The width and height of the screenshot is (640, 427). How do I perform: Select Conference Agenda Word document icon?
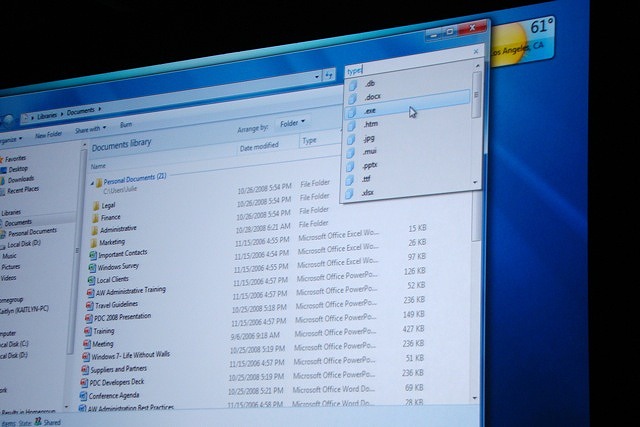pos(83,396)
